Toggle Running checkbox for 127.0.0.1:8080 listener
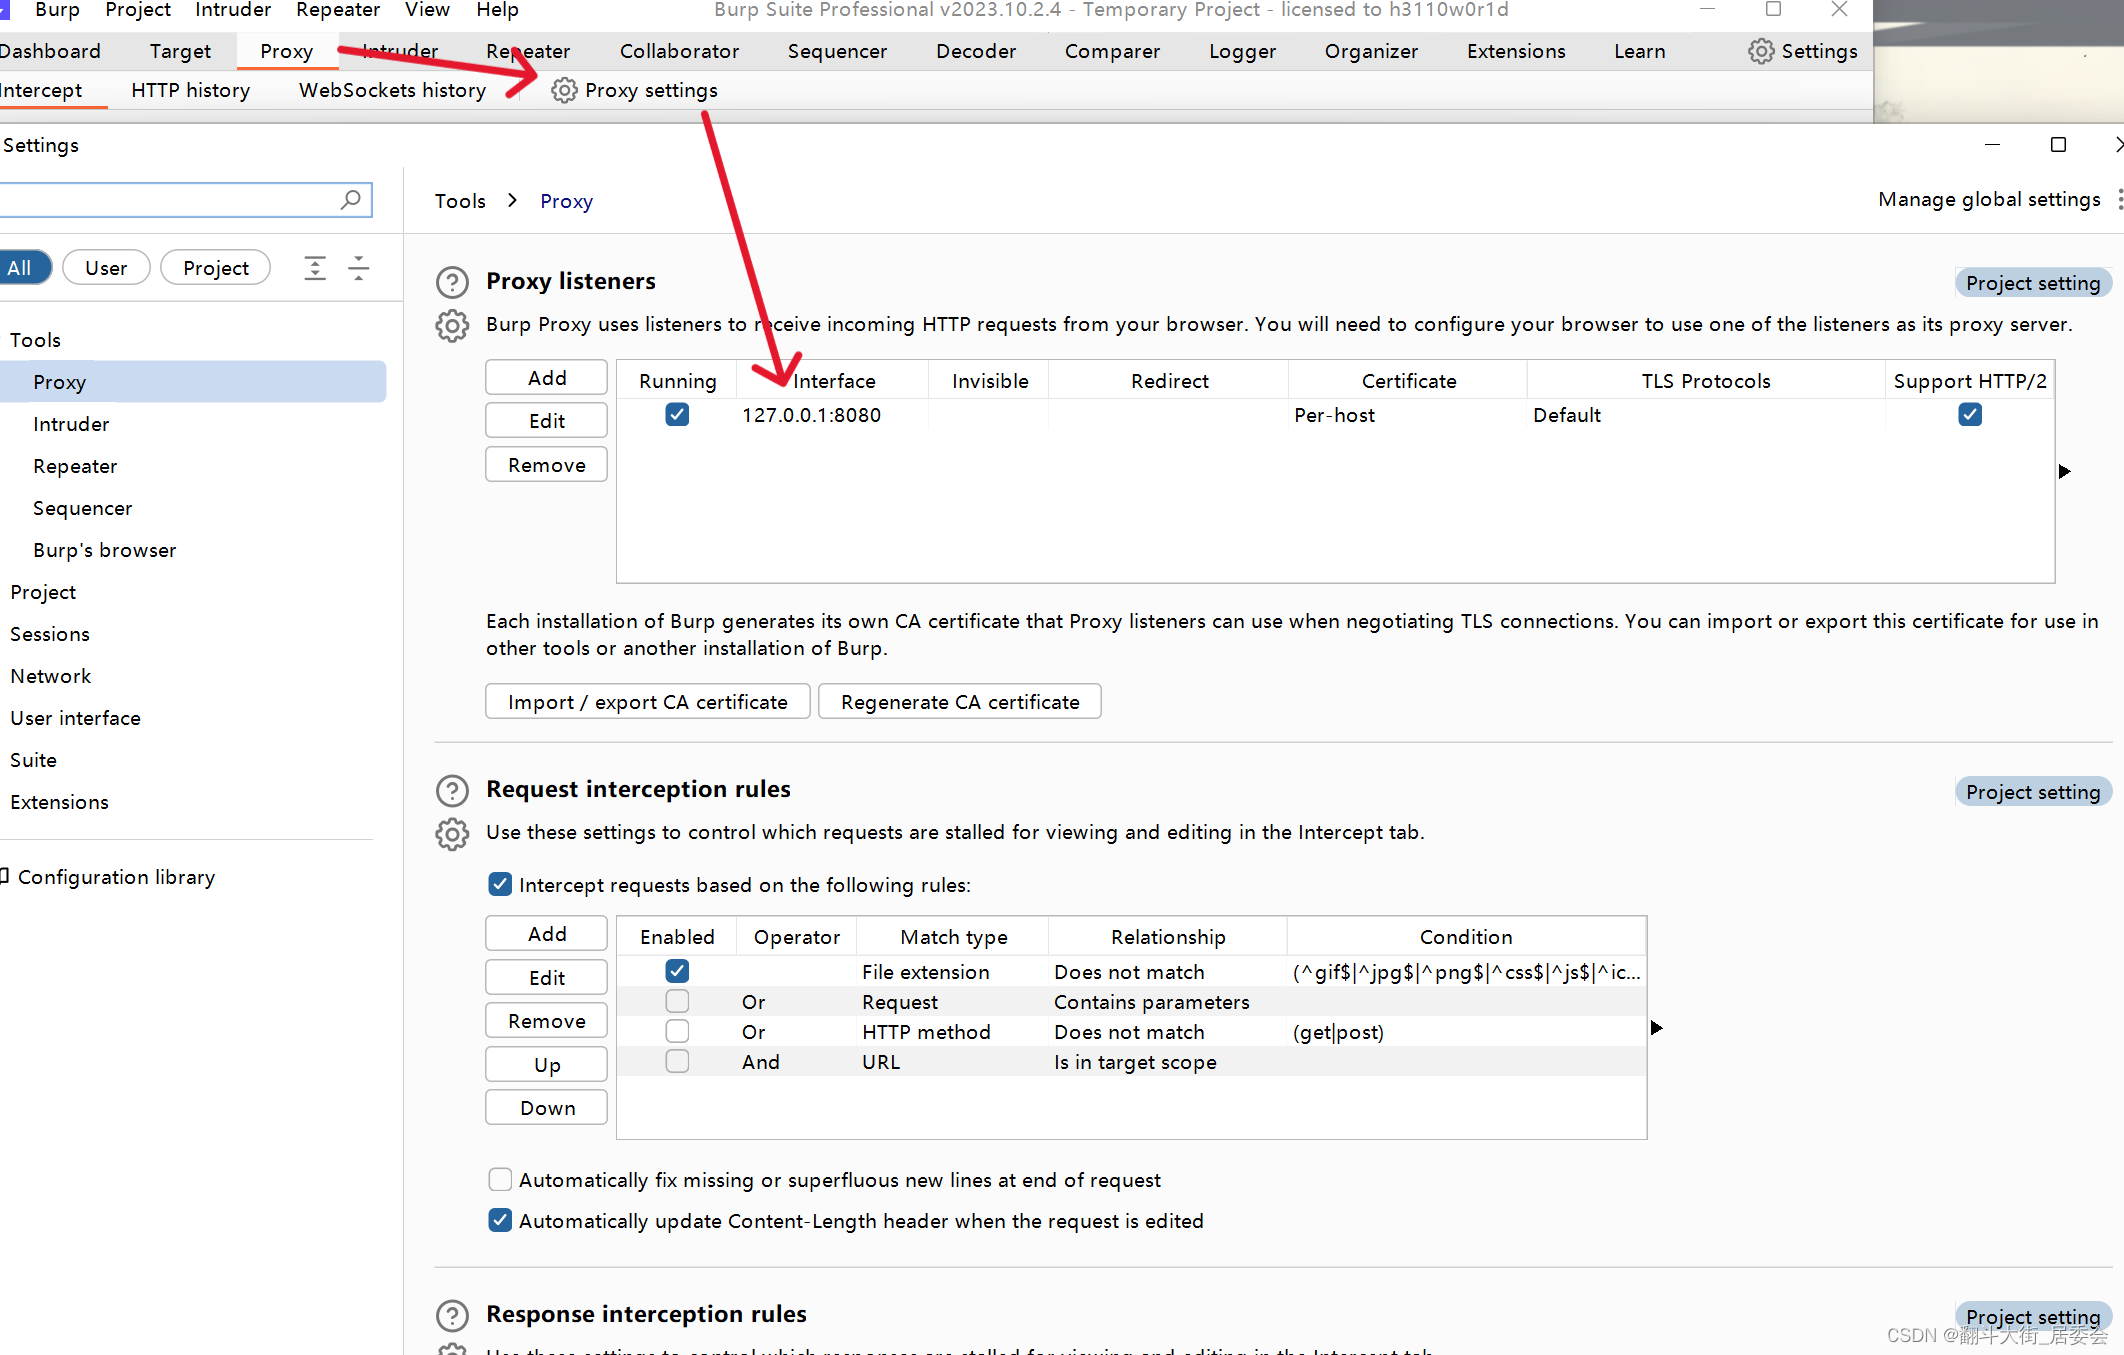This screenshot has width=2124, height=1355. (x=677, y=415)
